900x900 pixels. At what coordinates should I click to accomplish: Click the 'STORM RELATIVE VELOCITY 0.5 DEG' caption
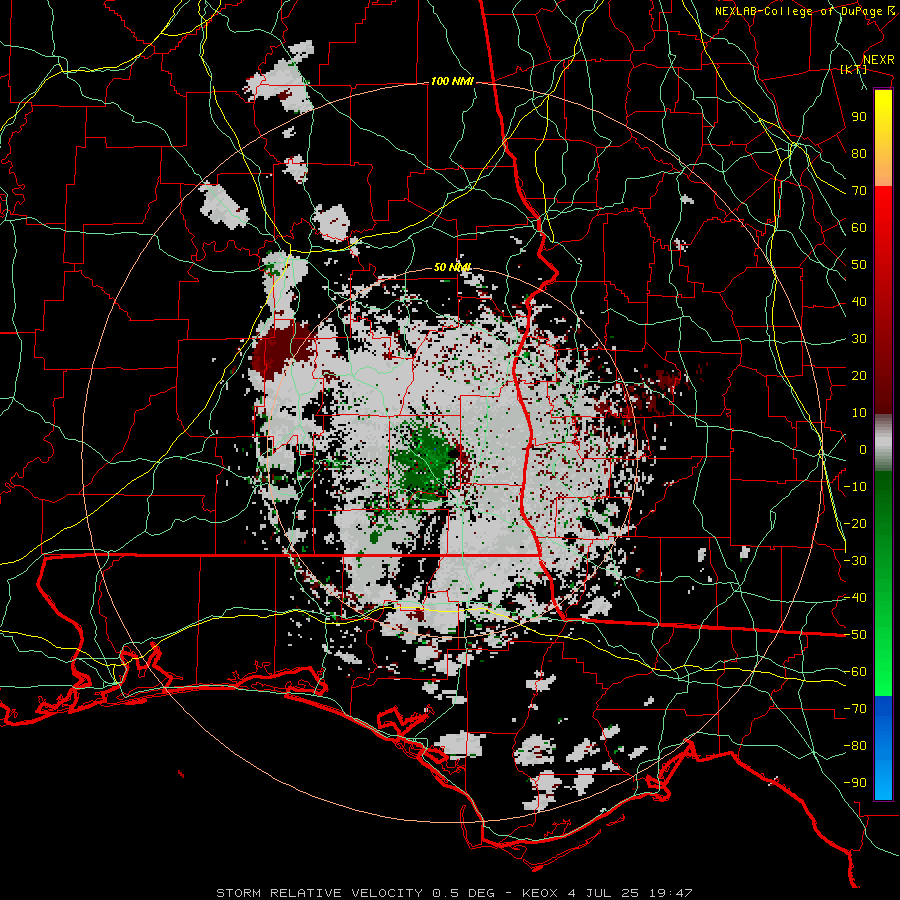(x=355, y=893)
